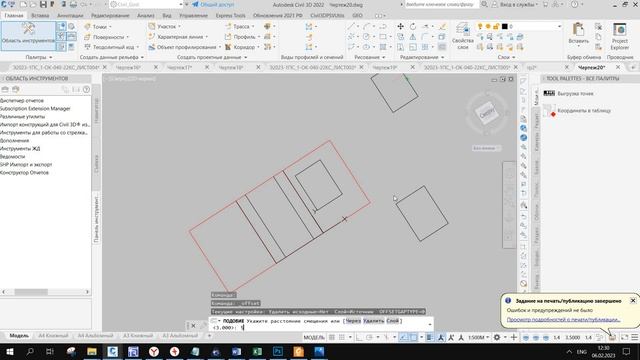Open the 1:500M annotation scale dropdown
Image resolution: width=640 pixels, height=360 pixels.
pos(478,338)
